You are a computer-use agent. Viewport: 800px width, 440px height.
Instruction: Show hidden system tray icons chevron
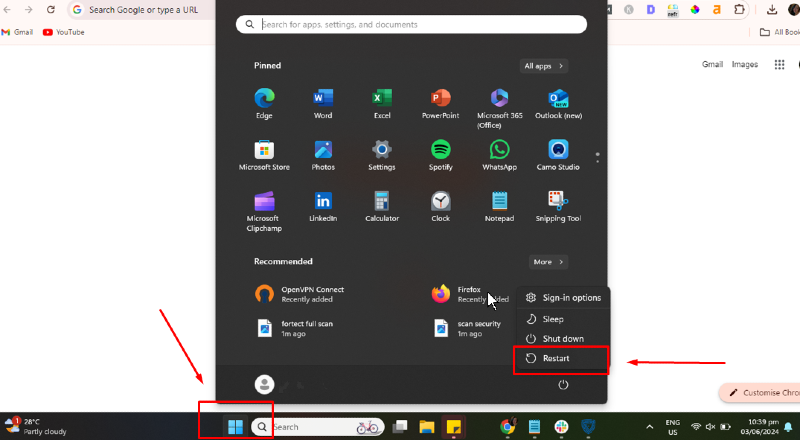coord(649,427)
